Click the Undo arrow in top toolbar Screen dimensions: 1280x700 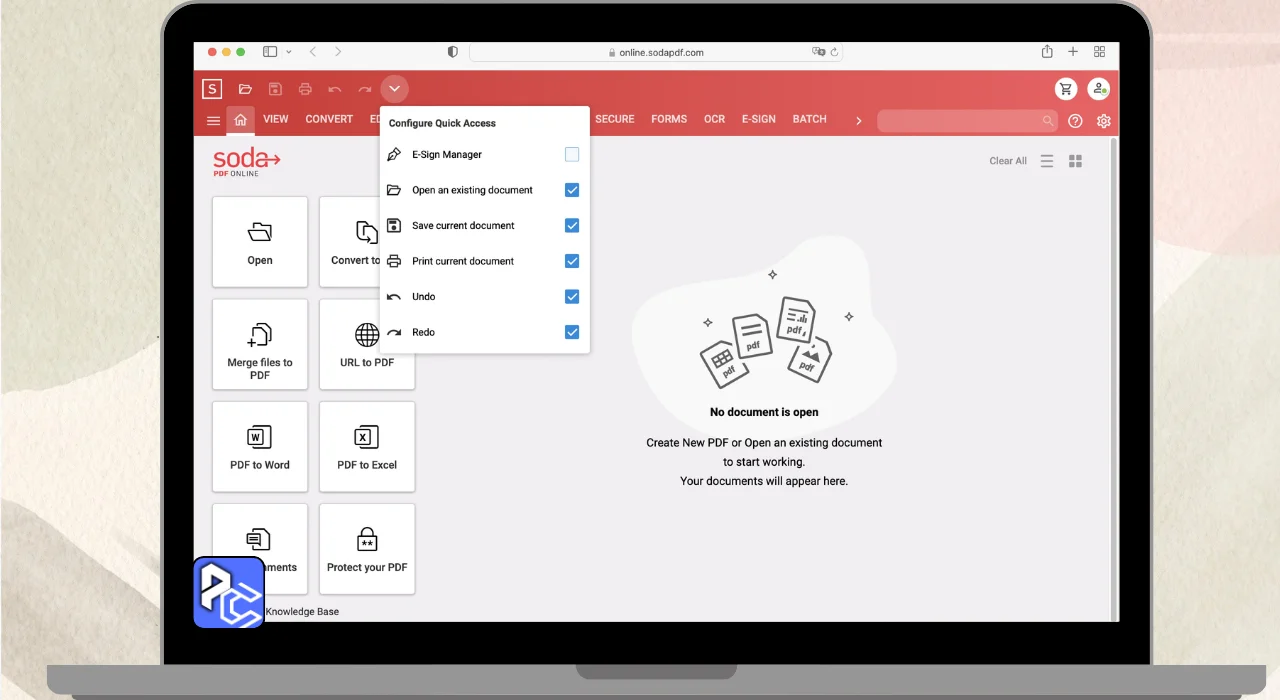click(x=335, y=90)
